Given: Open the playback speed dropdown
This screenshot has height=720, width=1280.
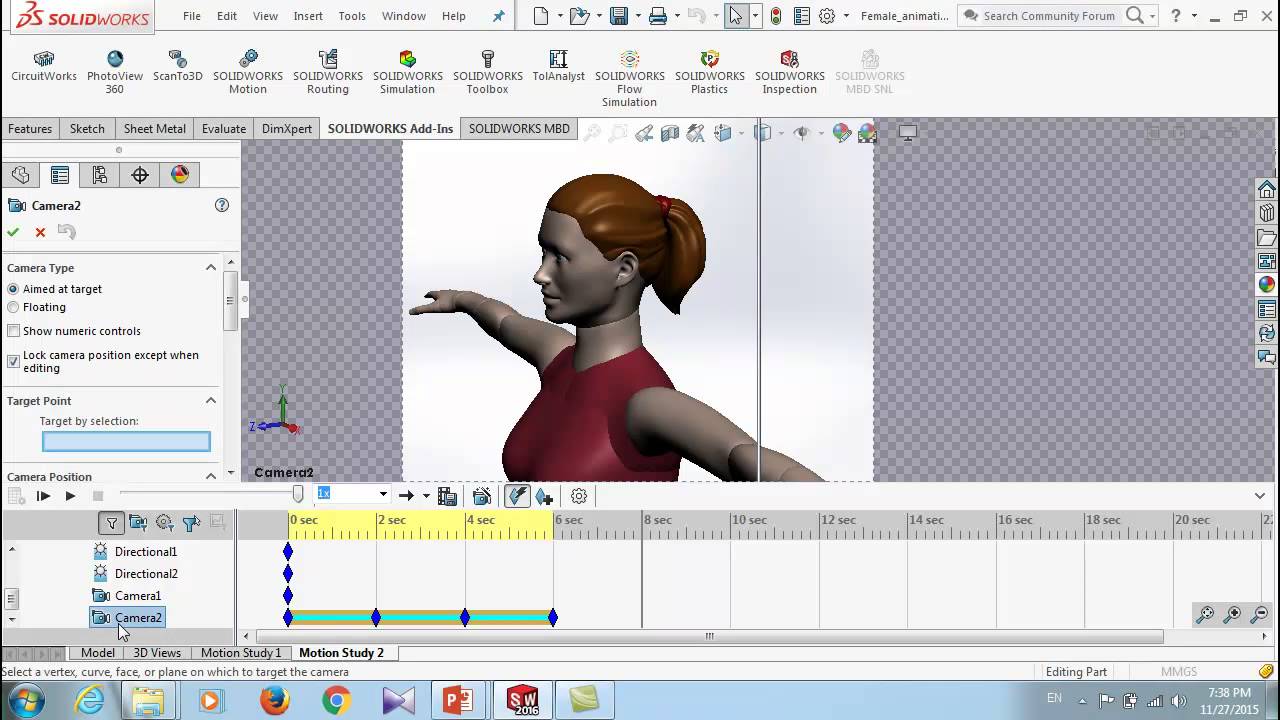Looking at the screenshot, I should [x=382, y=494].
